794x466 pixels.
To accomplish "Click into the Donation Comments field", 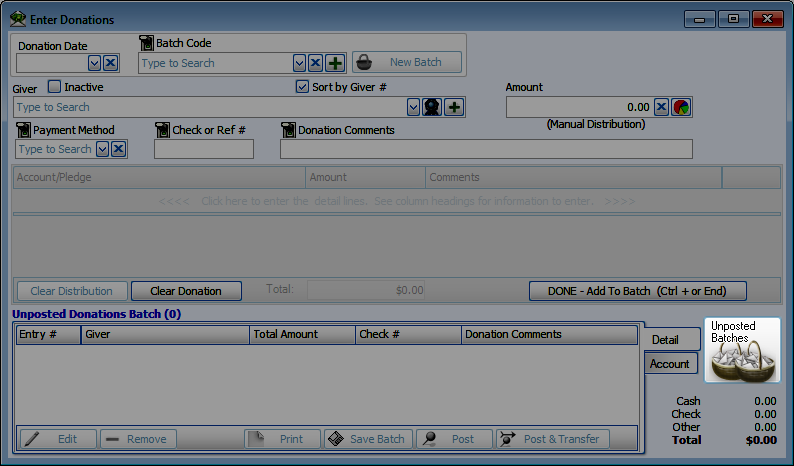I will tap(486, 149).
